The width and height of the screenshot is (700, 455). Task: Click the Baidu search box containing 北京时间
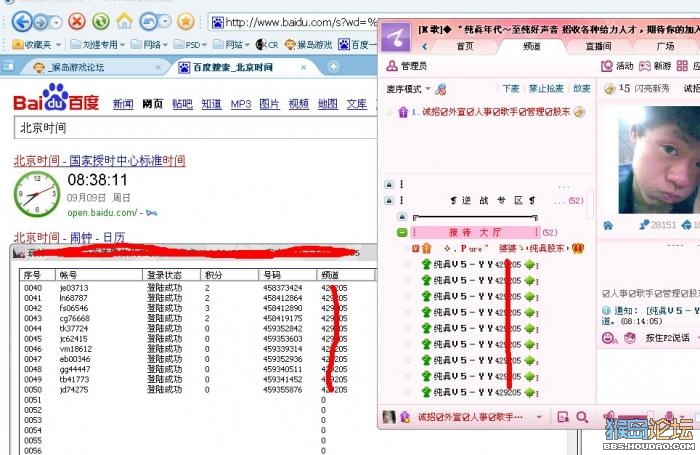point(196,128)
